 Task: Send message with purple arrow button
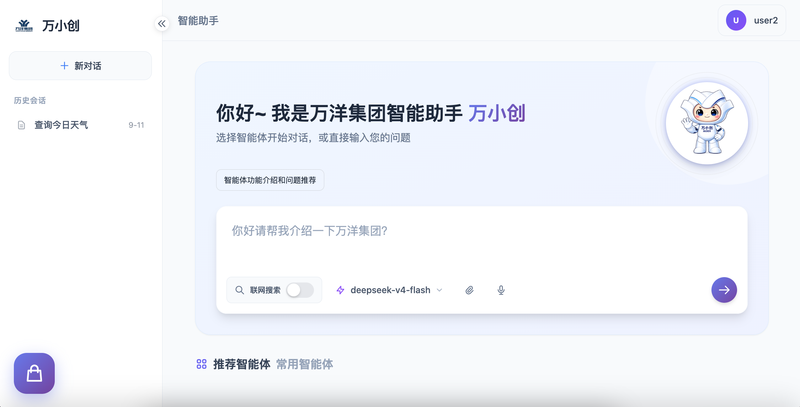[x=724, y=290]
